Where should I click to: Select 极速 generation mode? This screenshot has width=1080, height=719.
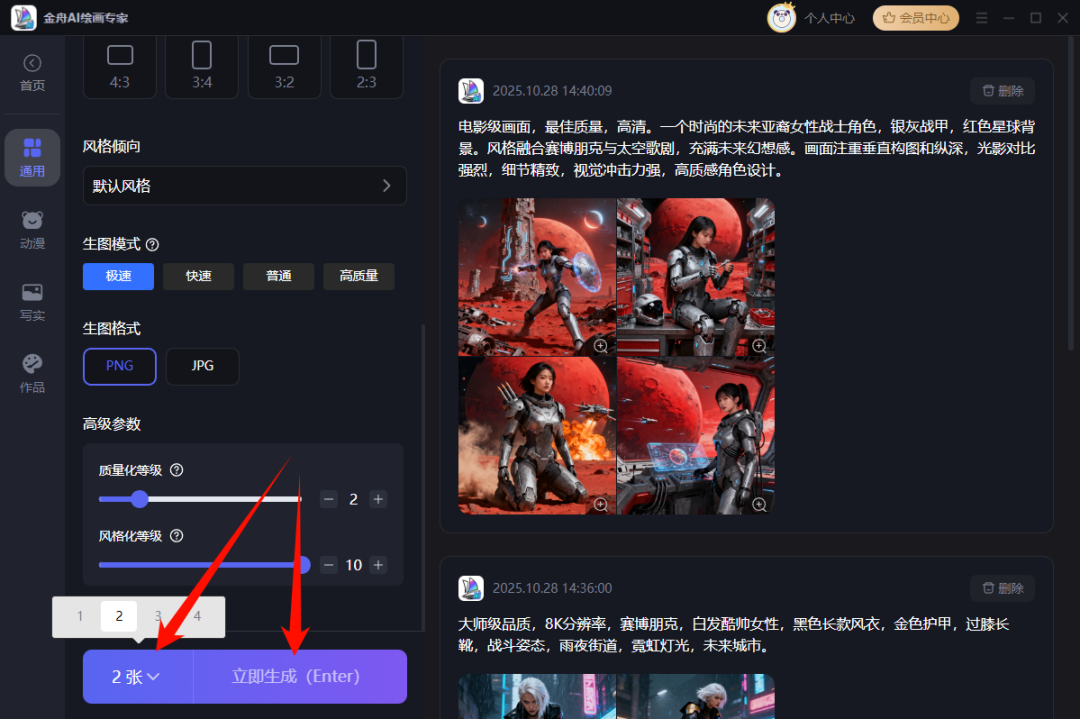(x=118, y=276)
